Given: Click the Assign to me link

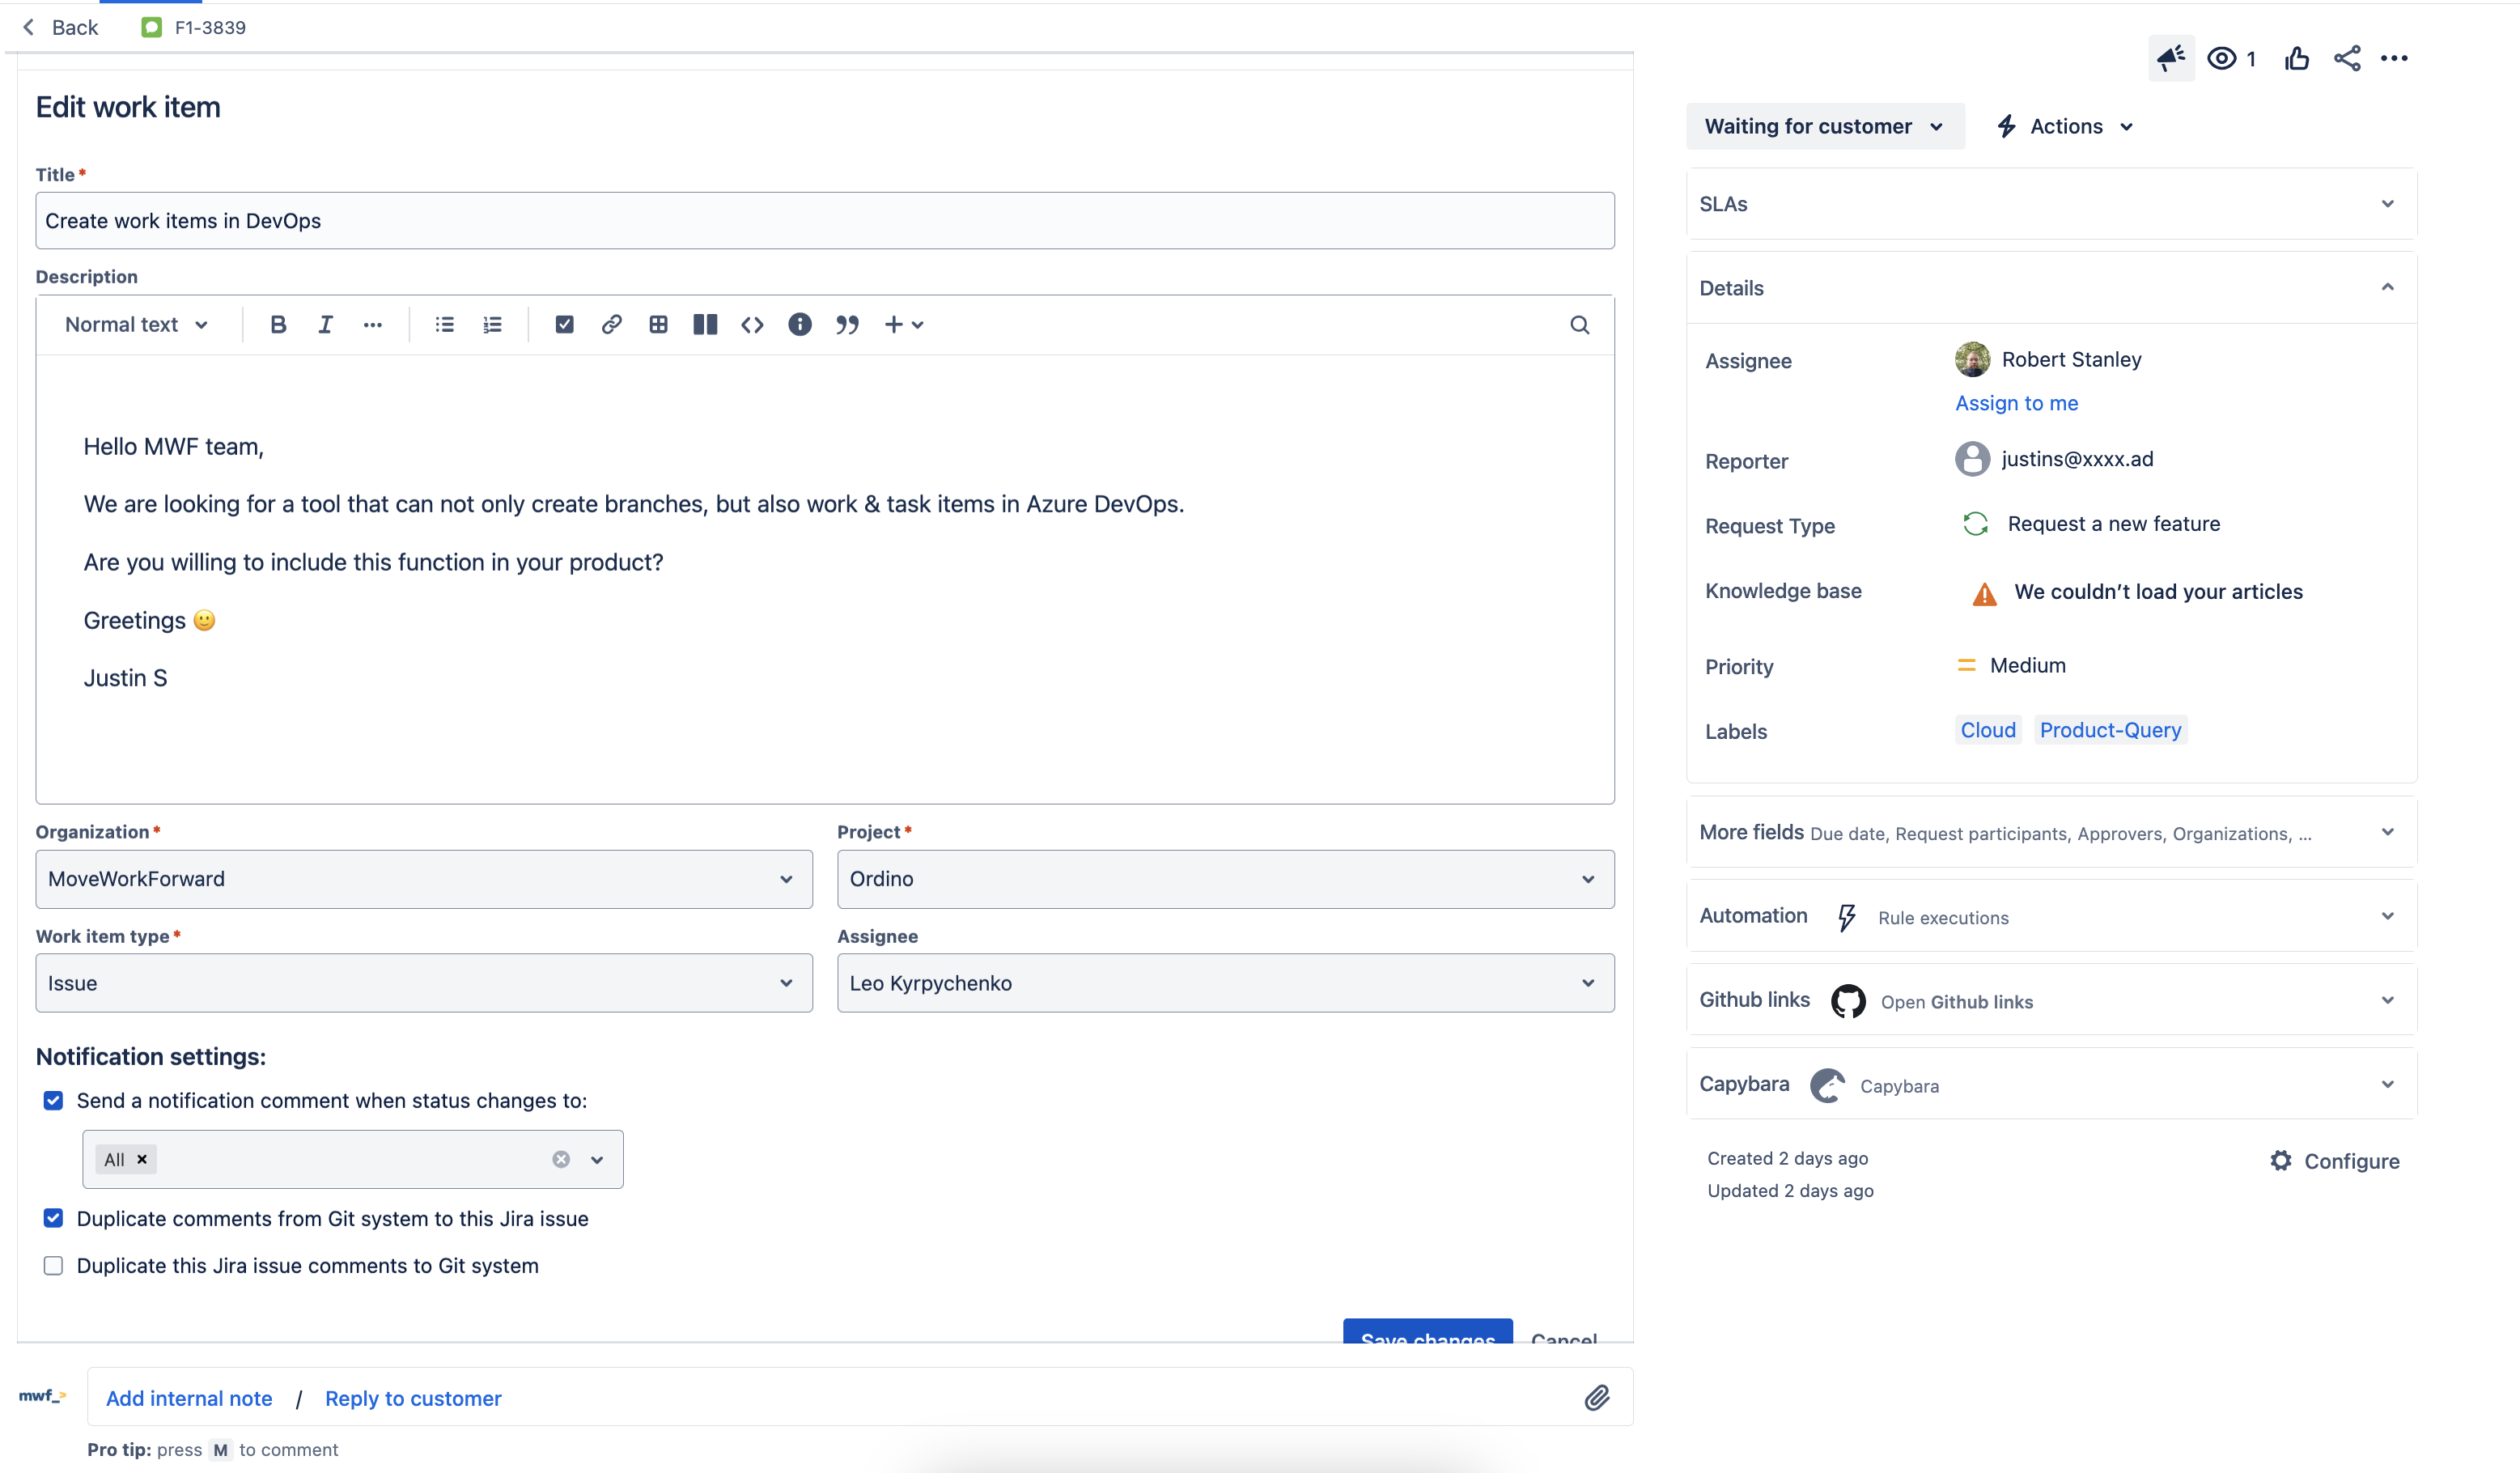Looking at the screenshot, I should [x=2016, y=403].
